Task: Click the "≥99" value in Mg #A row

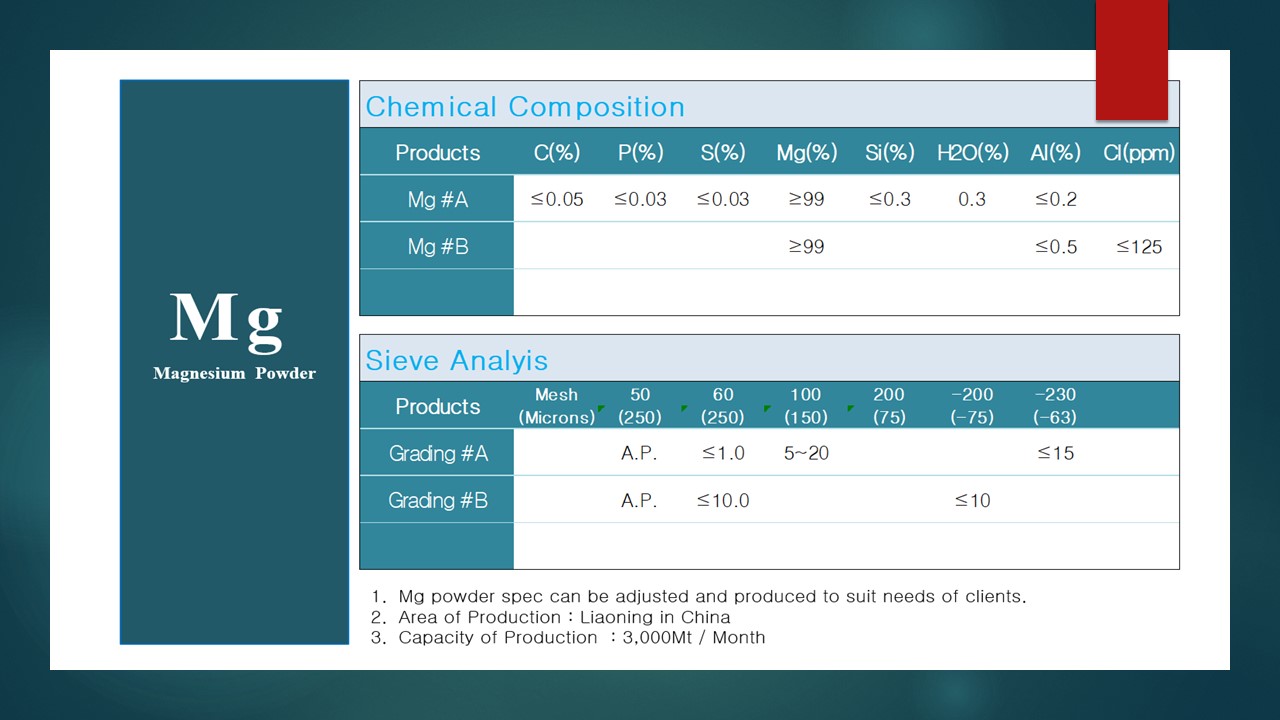Action: [806, 199]
